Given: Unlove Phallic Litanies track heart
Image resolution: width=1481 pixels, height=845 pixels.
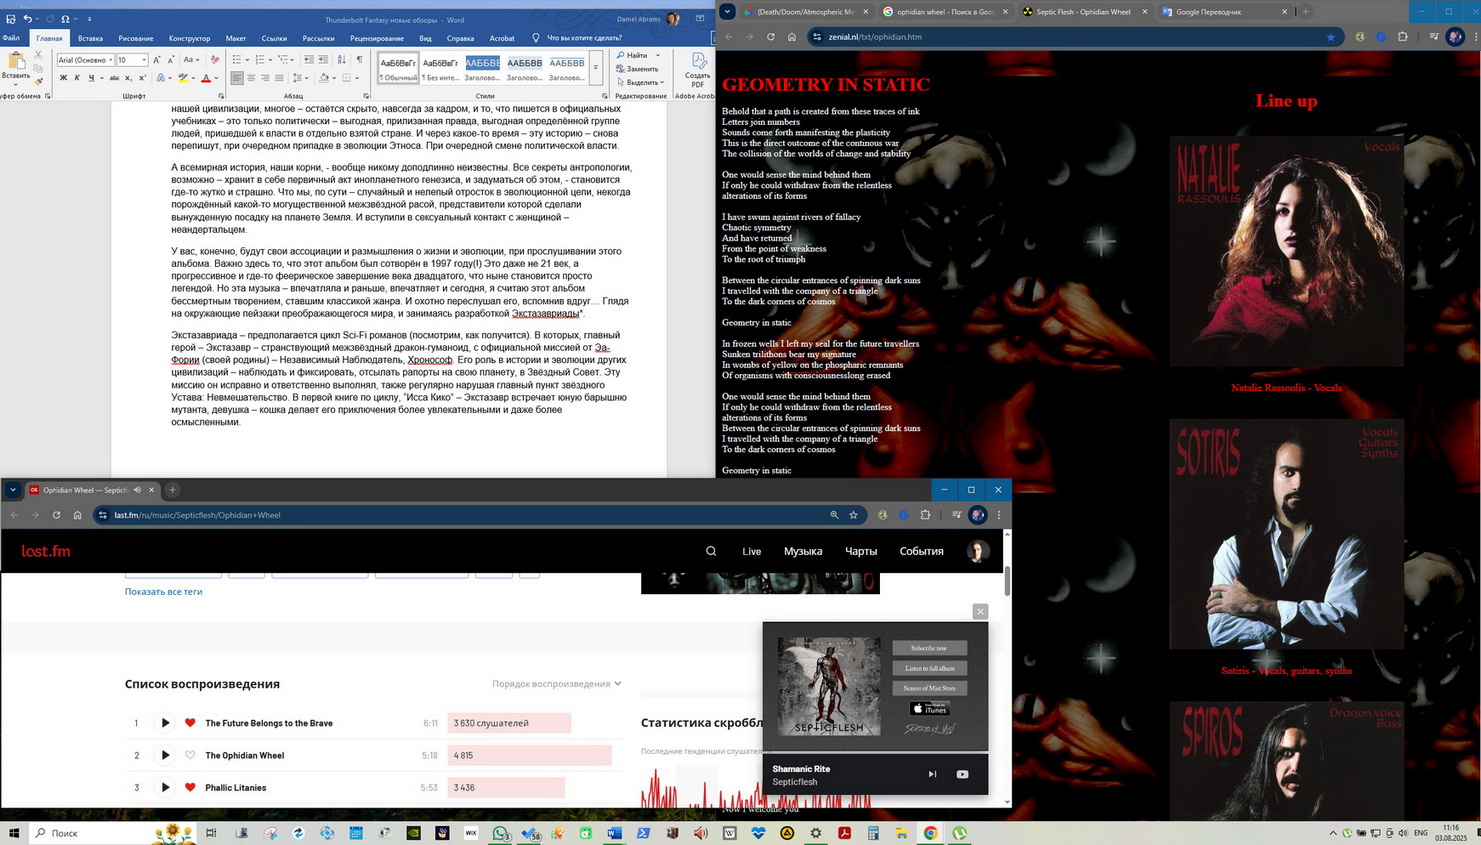Looking at the screenshot, I should pos(190,787).
